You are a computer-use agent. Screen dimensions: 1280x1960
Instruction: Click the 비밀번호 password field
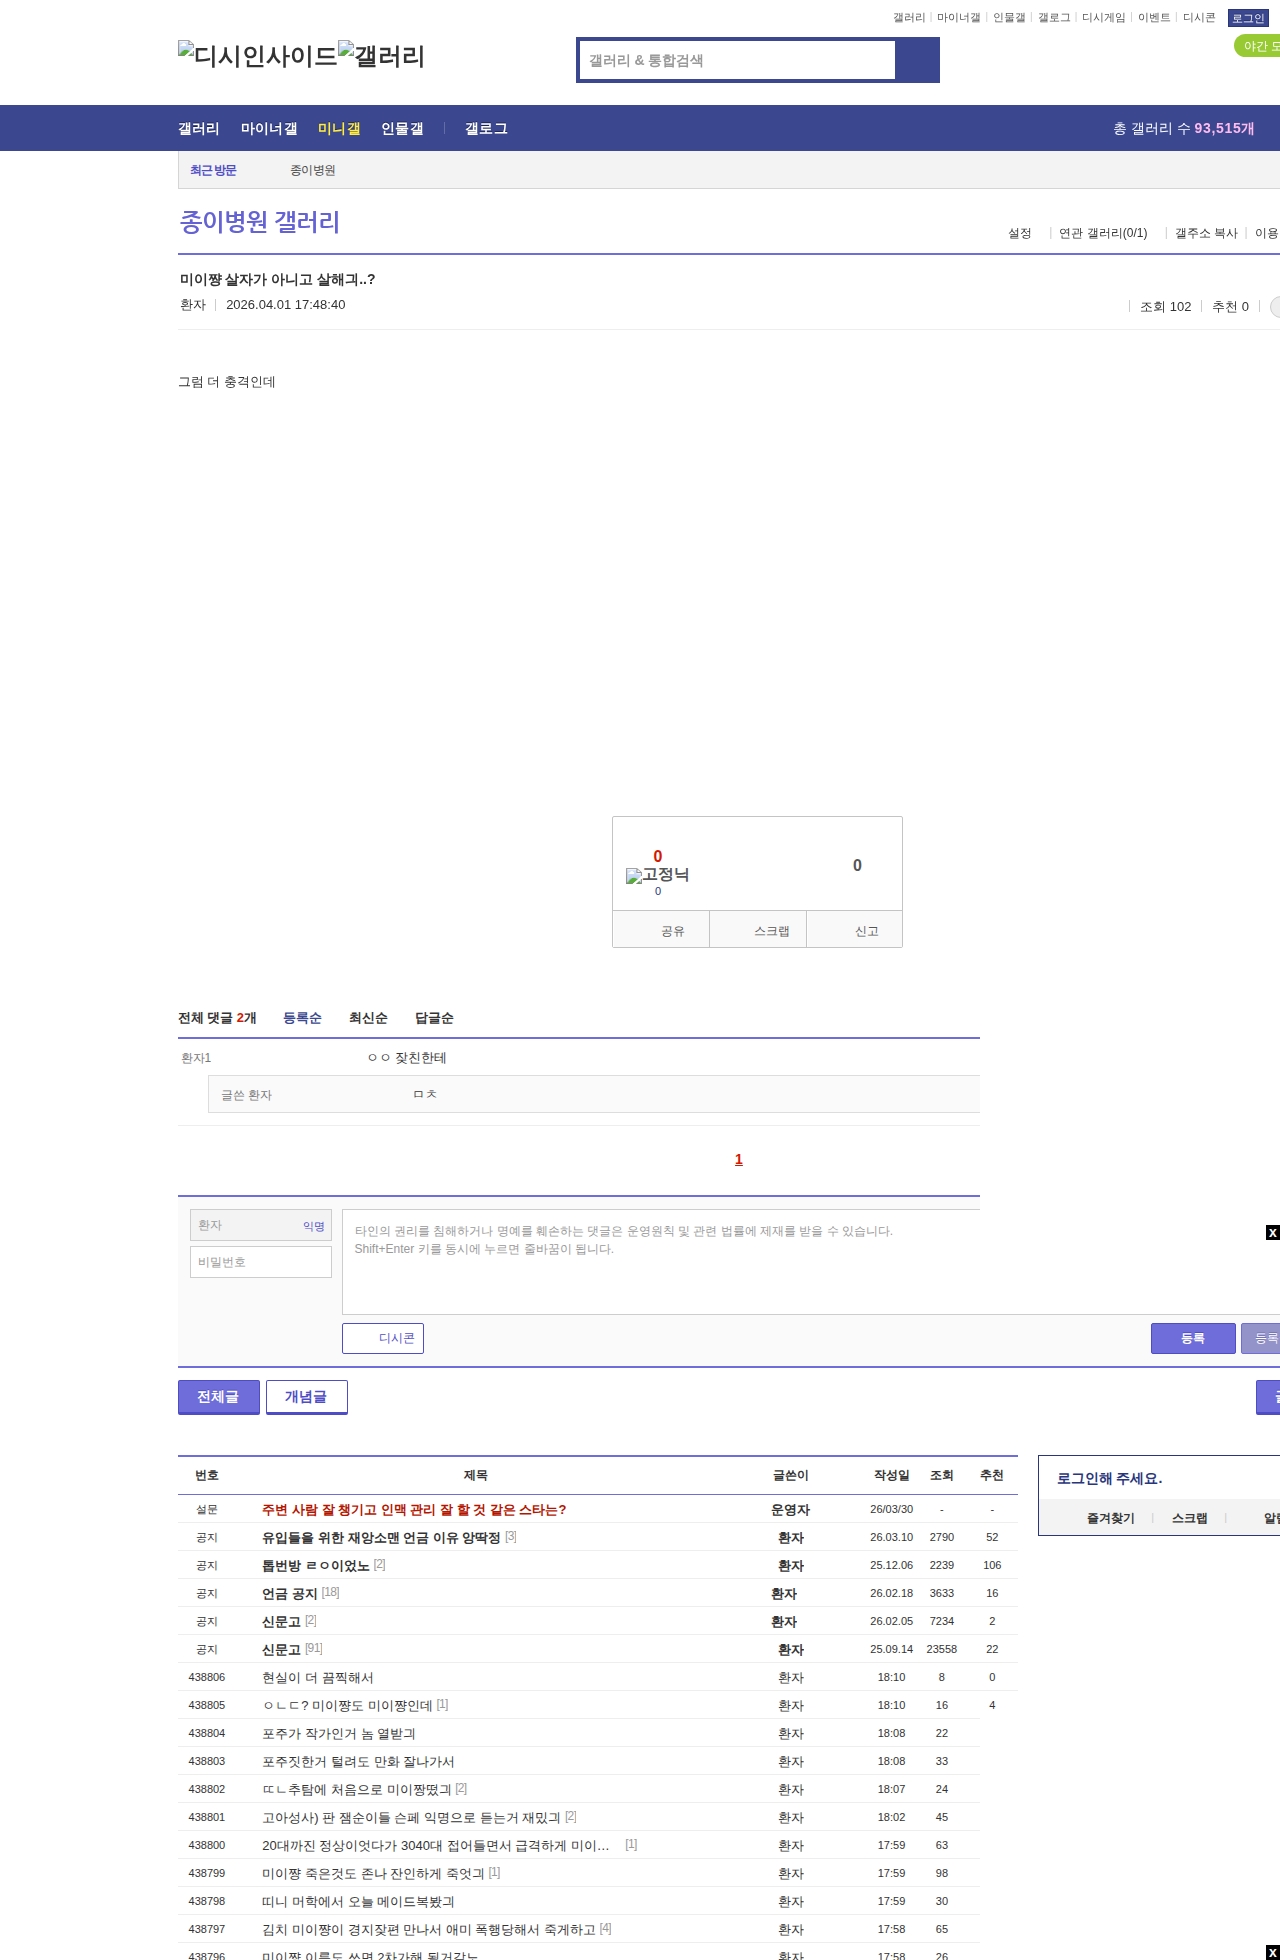click(260, 1262)
